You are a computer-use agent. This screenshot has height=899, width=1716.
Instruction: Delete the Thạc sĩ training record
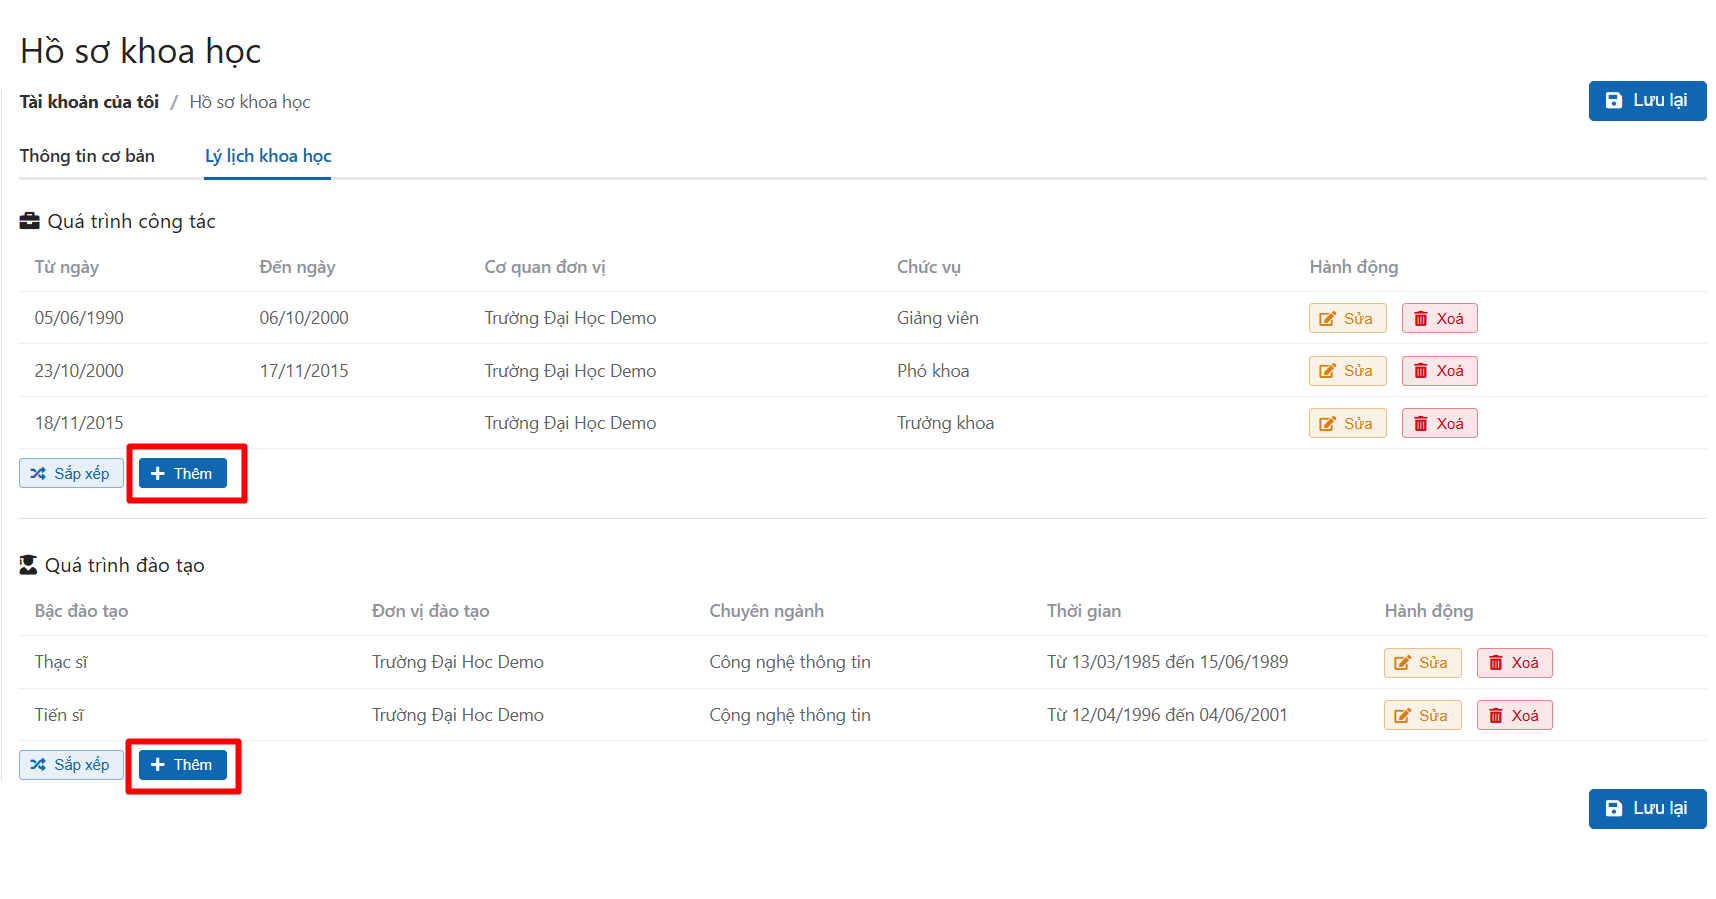pos(1513,663)
